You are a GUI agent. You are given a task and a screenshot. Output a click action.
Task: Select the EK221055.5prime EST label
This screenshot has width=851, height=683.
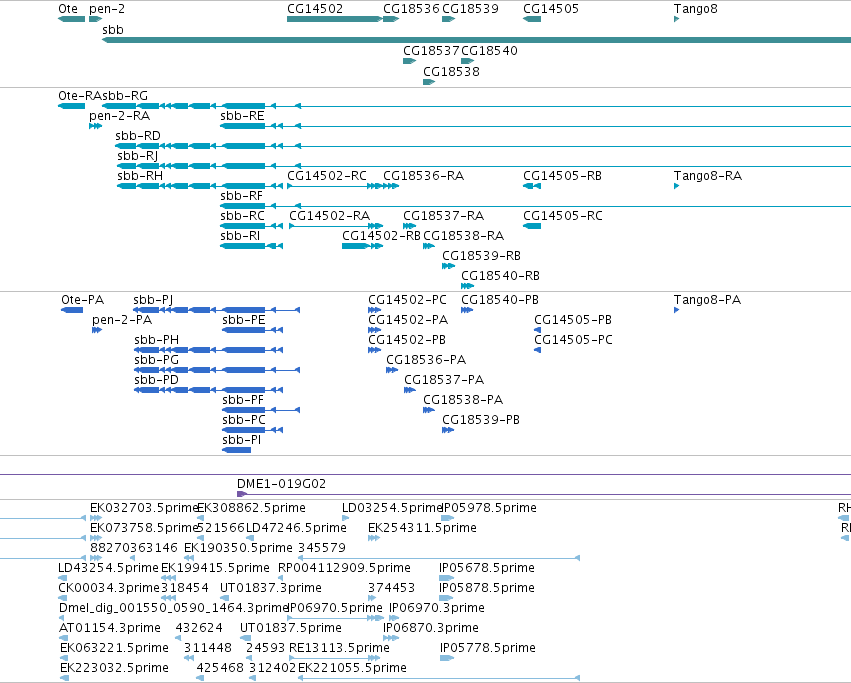click(x=352, y=669)
